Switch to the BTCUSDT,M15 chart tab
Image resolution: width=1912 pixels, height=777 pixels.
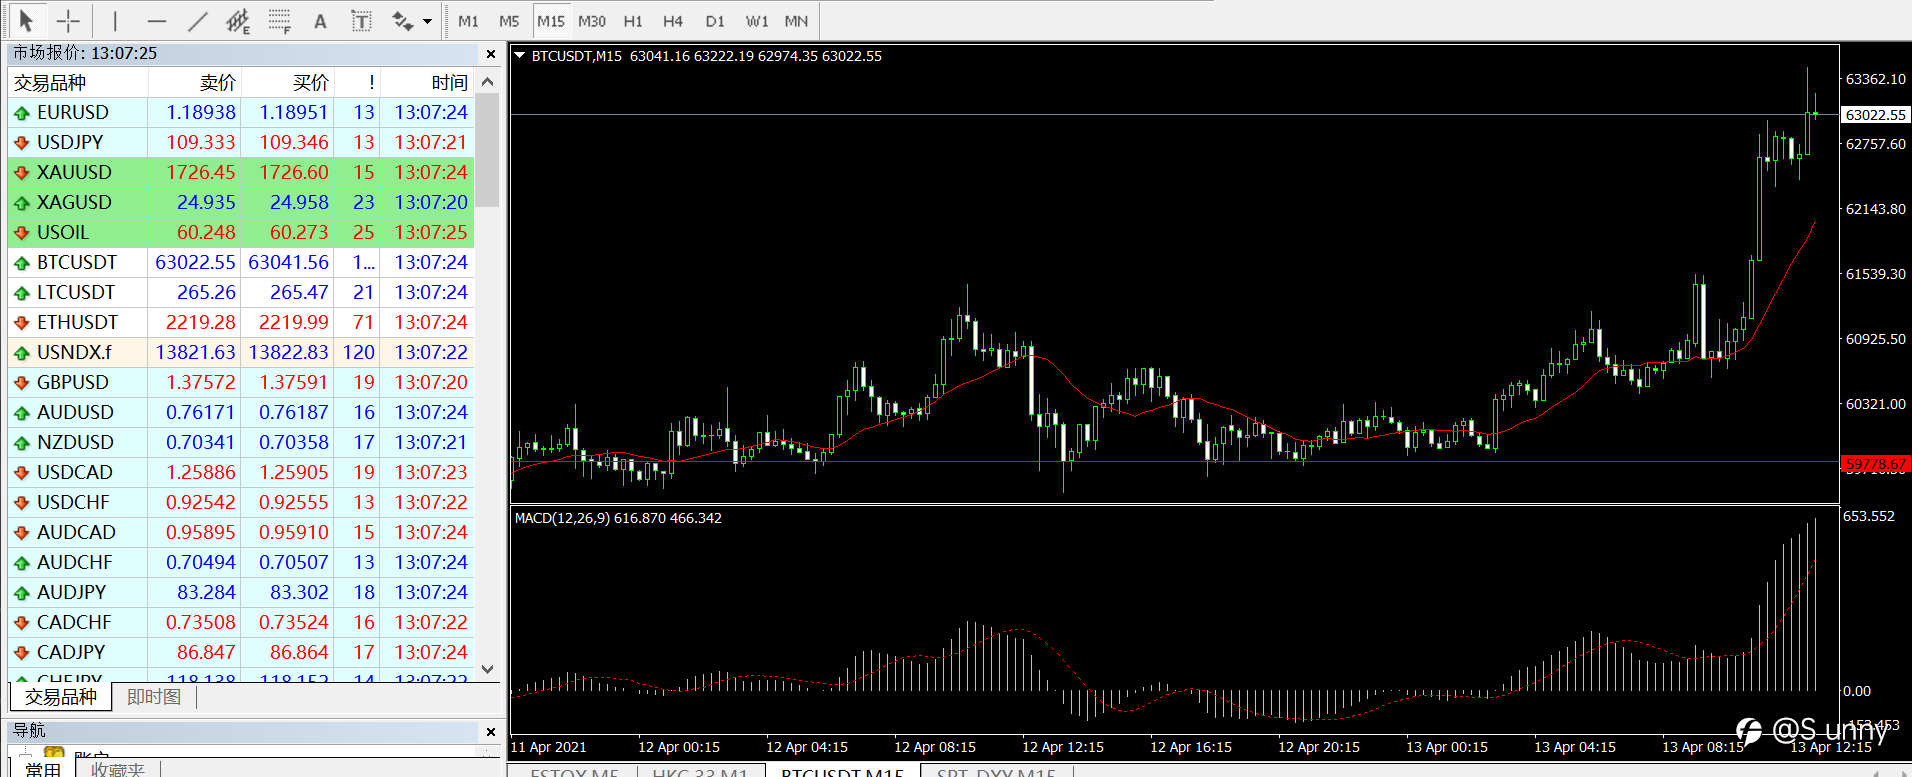pyautogui.click(x=843, y=771)
